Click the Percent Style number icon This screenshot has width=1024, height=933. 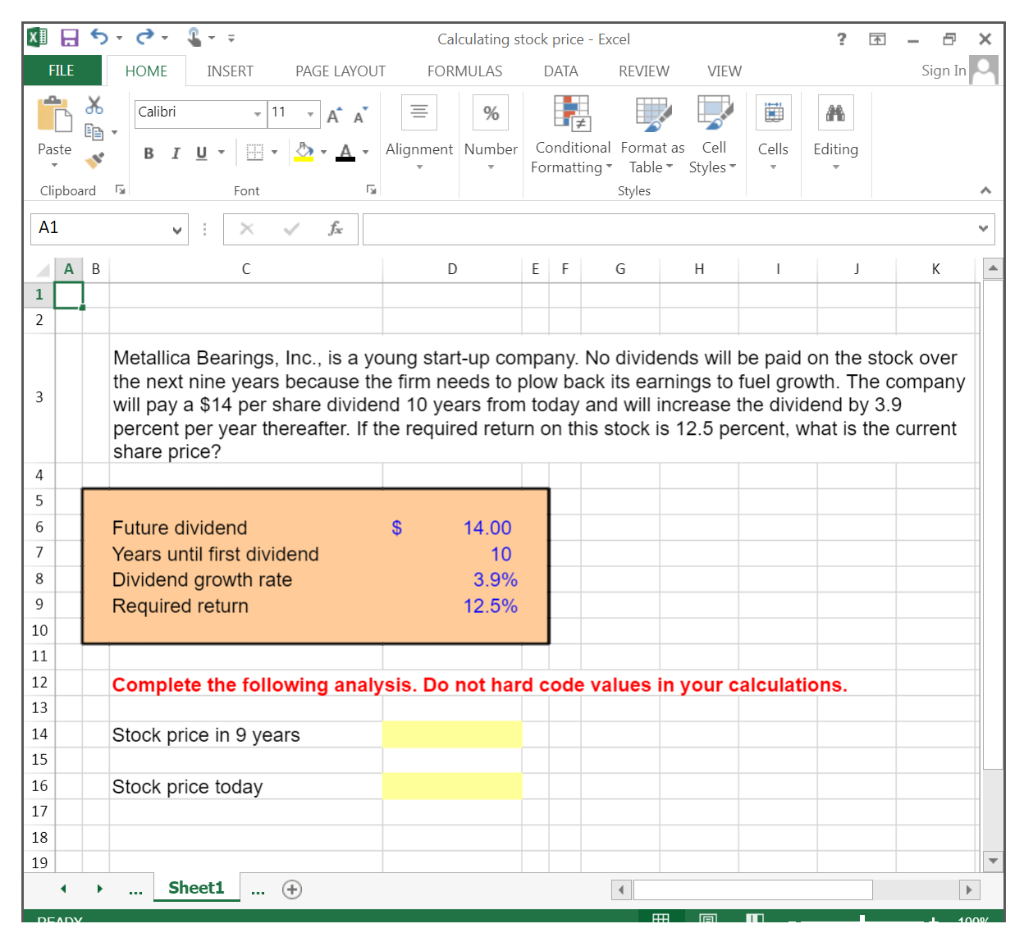pos(490,113)
